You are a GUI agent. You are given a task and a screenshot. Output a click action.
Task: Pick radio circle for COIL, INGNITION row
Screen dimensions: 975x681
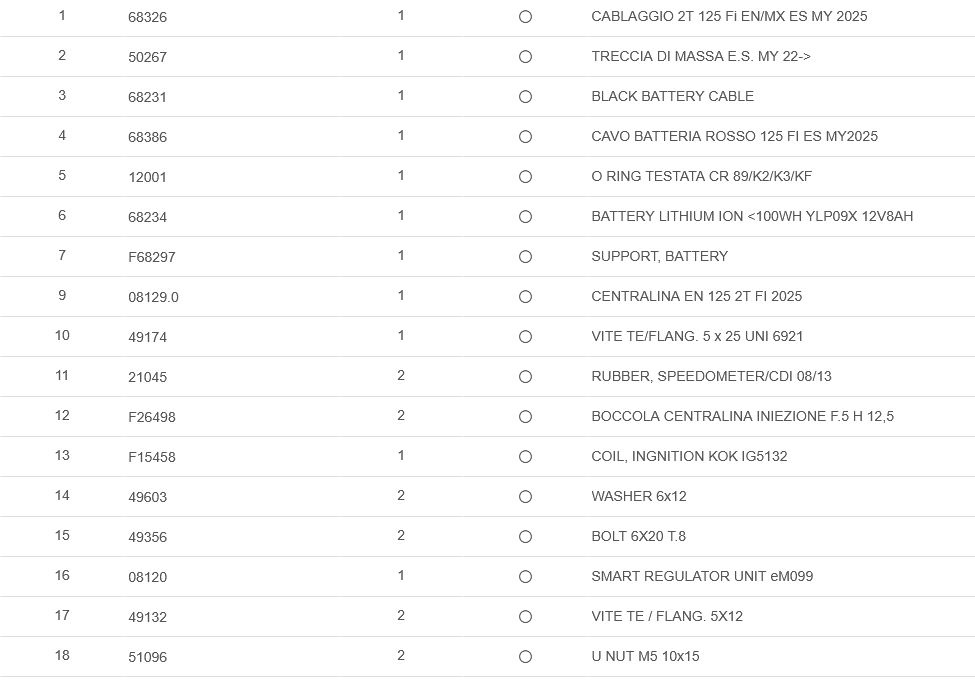tap(525, 457)
